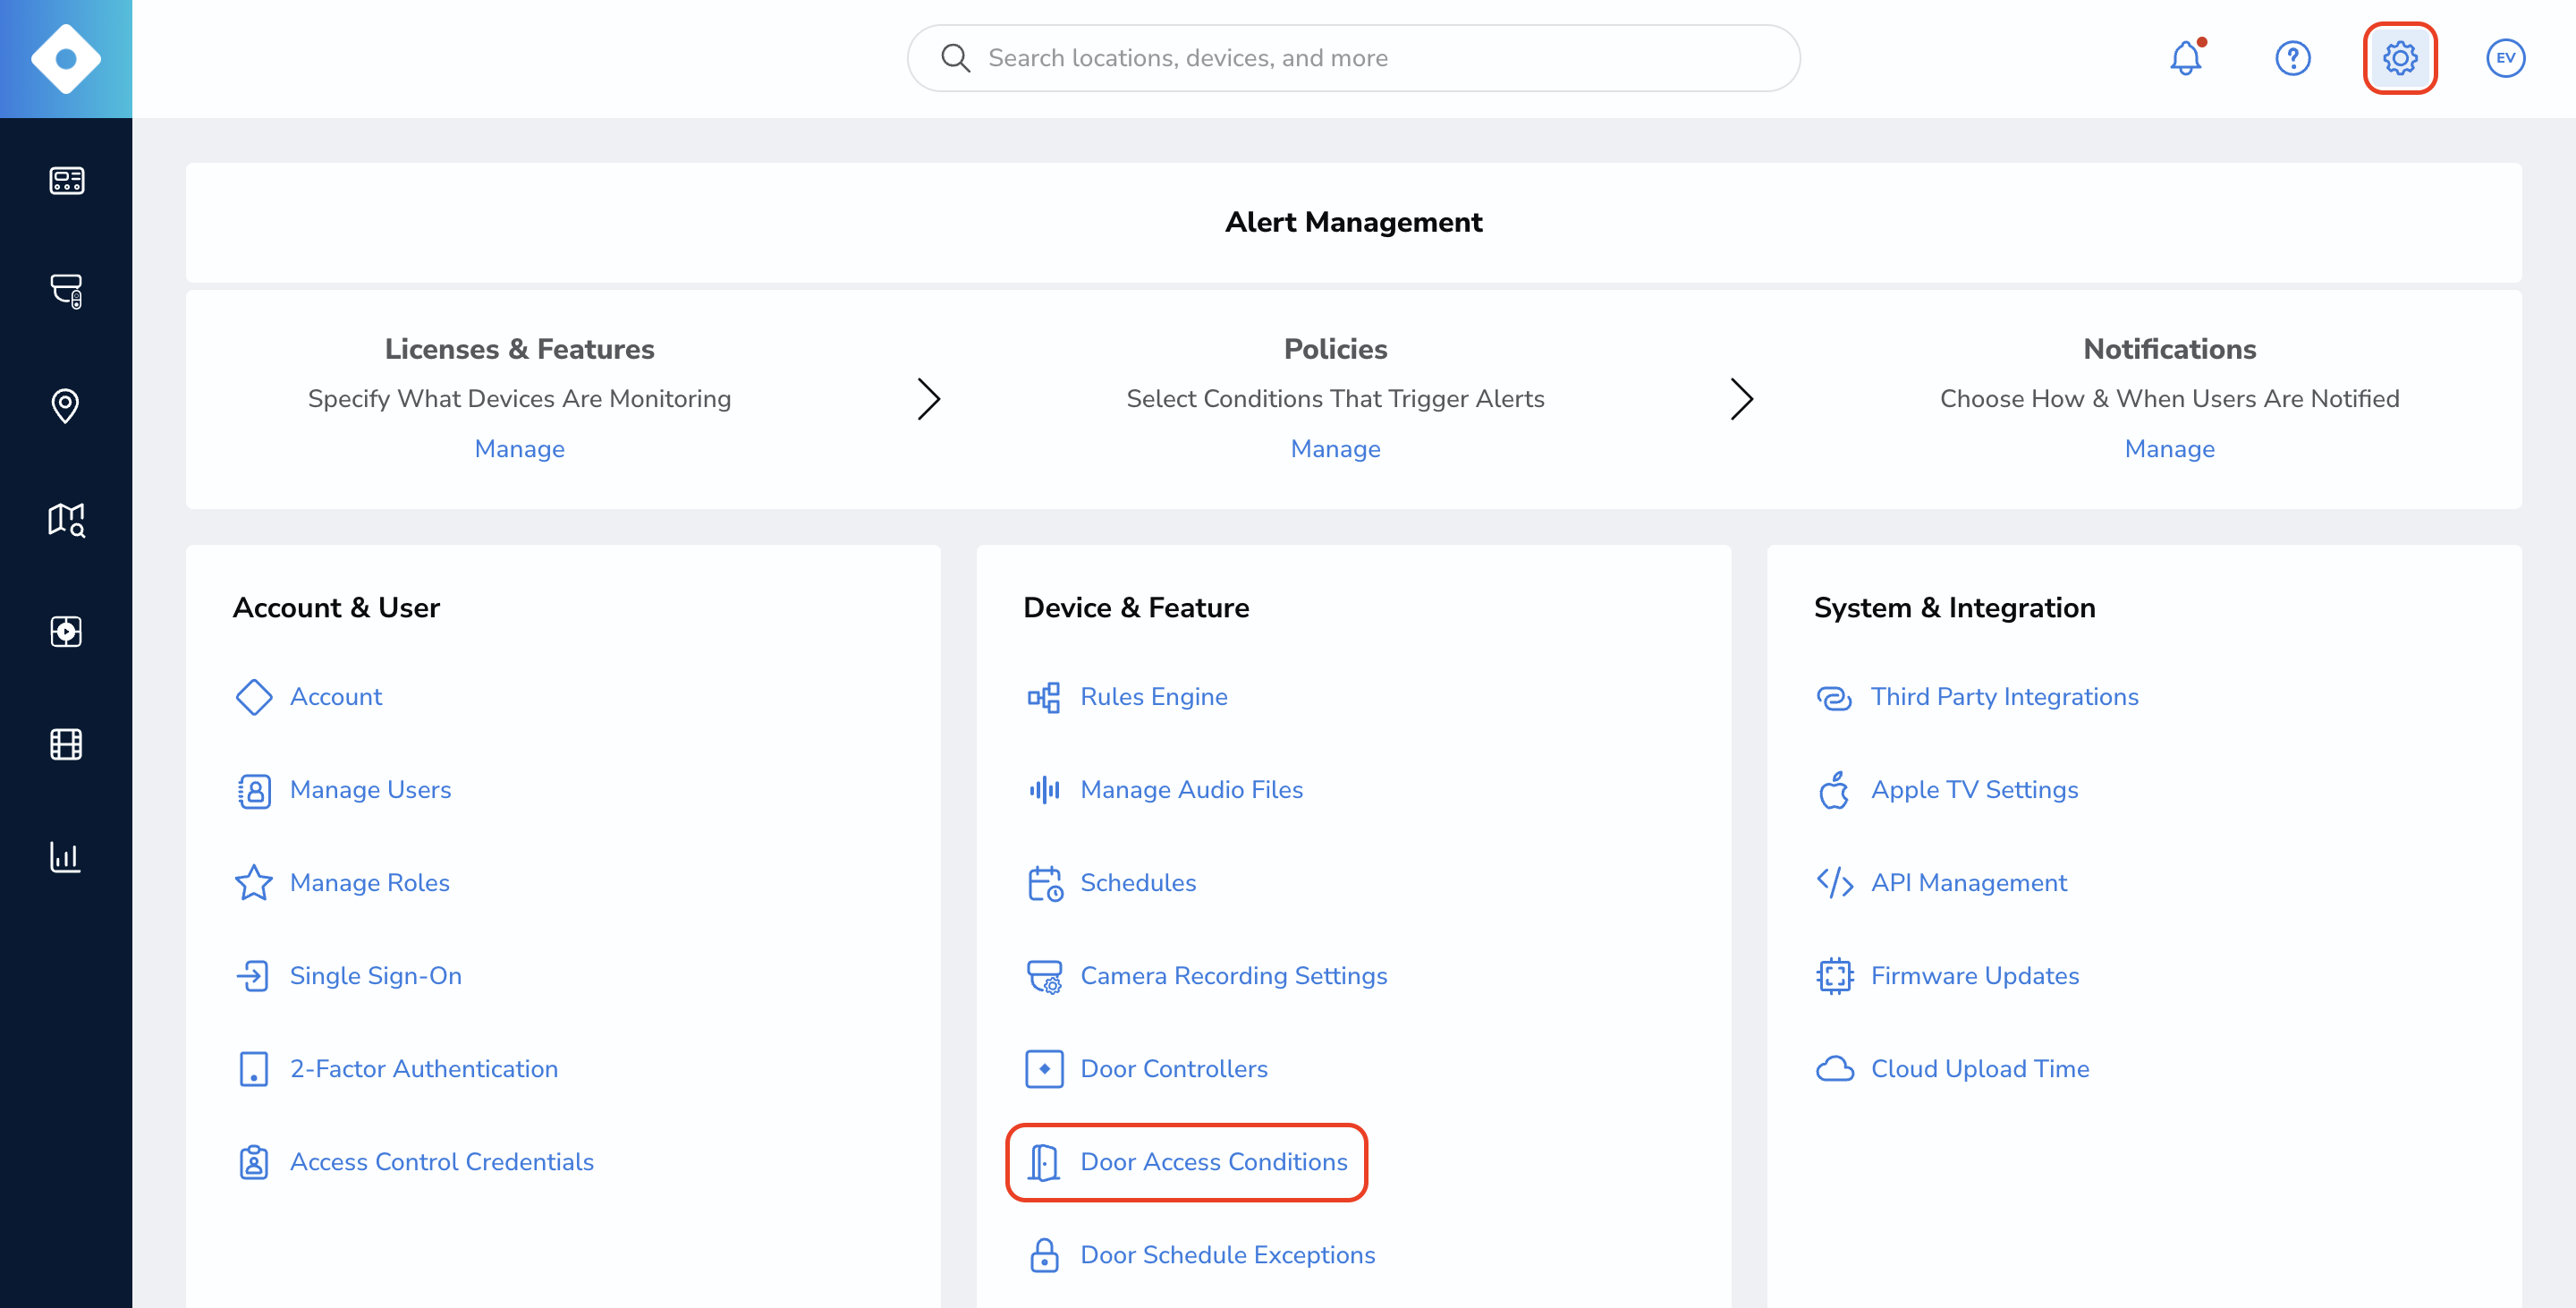Click the Cloud Upload Time cloud icon
The height and width of the screenshot is (1308, 2576).
tap(1834, 1069)
